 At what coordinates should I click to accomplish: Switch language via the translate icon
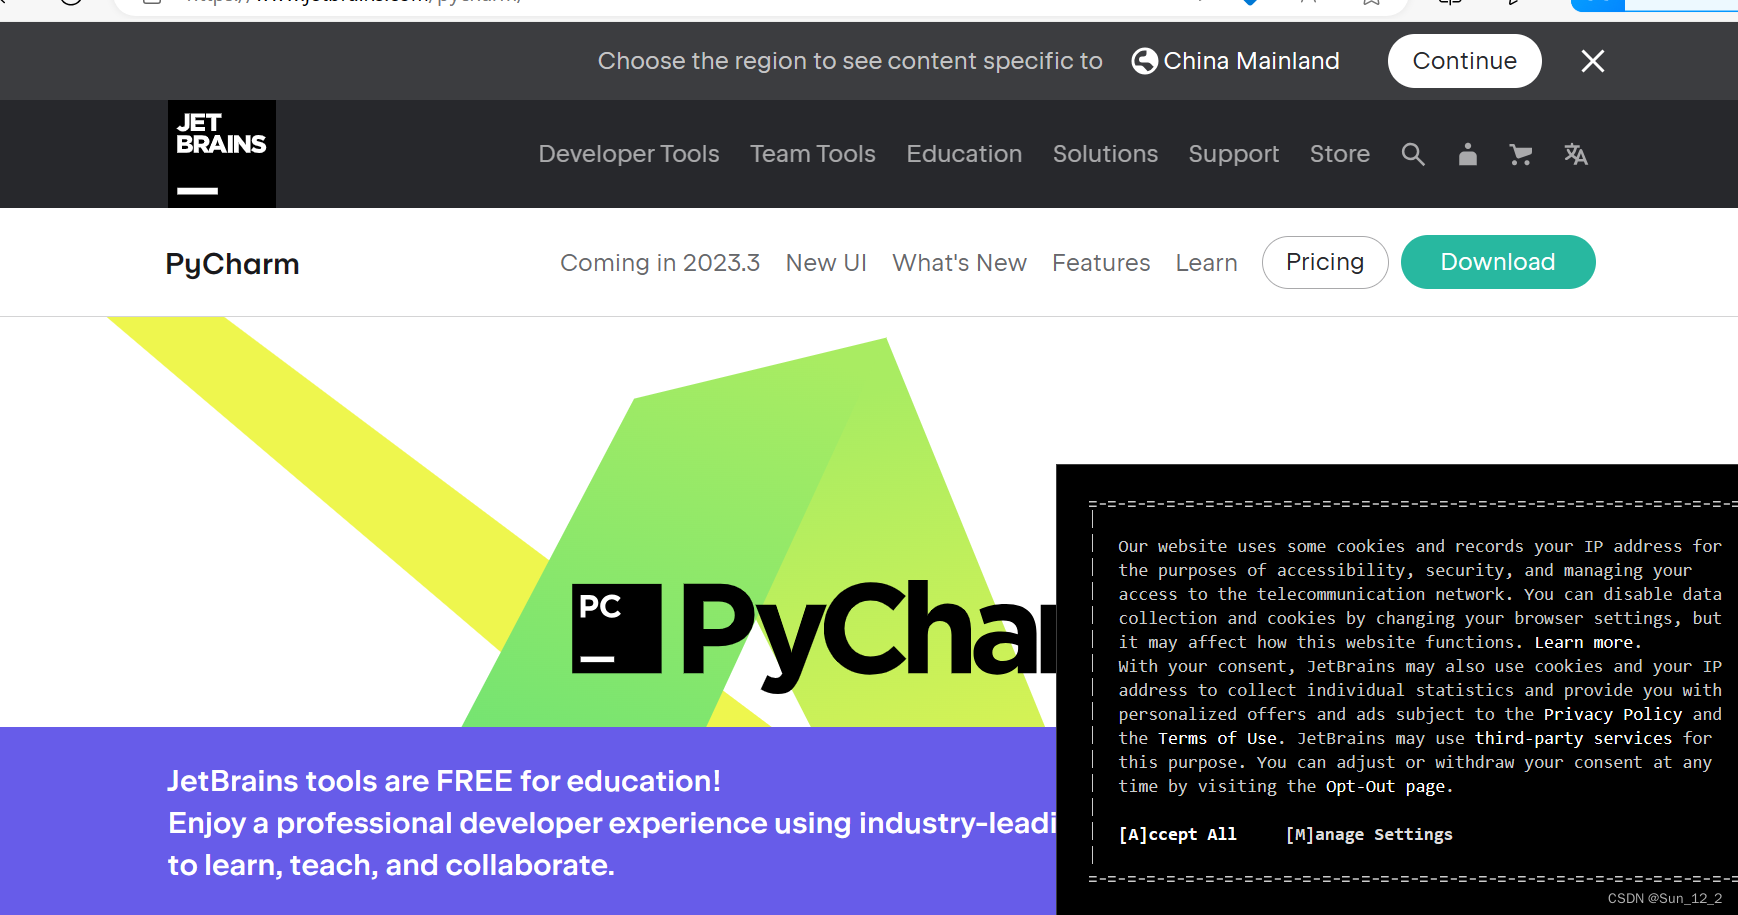(x=1576, y=154)
